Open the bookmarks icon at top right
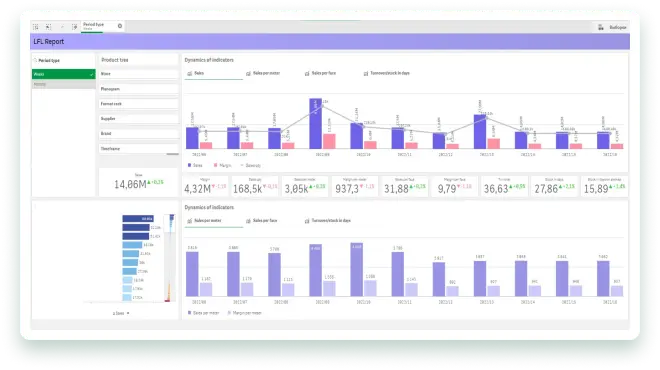This screenshot has width=660, height=370. click(x=601, y=27)
